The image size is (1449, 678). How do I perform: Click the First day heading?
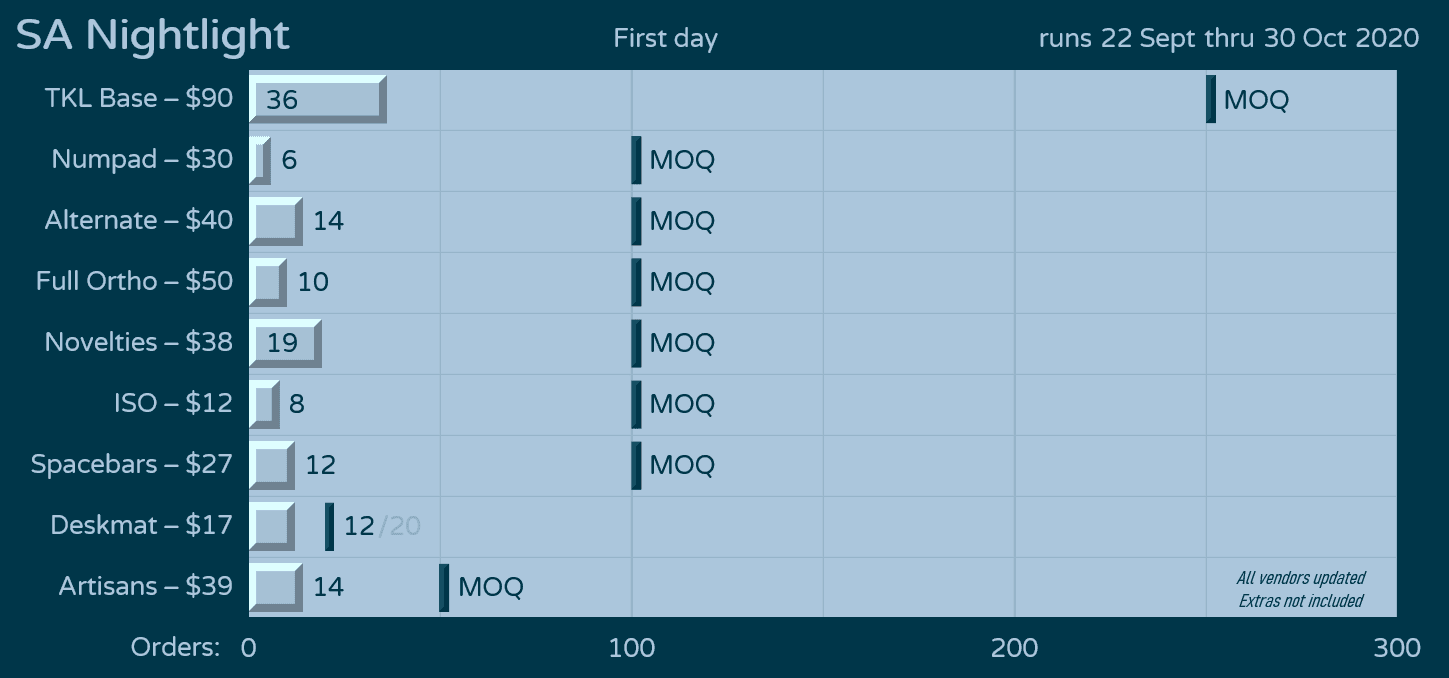pyautogui.click(x=665, y=38)
